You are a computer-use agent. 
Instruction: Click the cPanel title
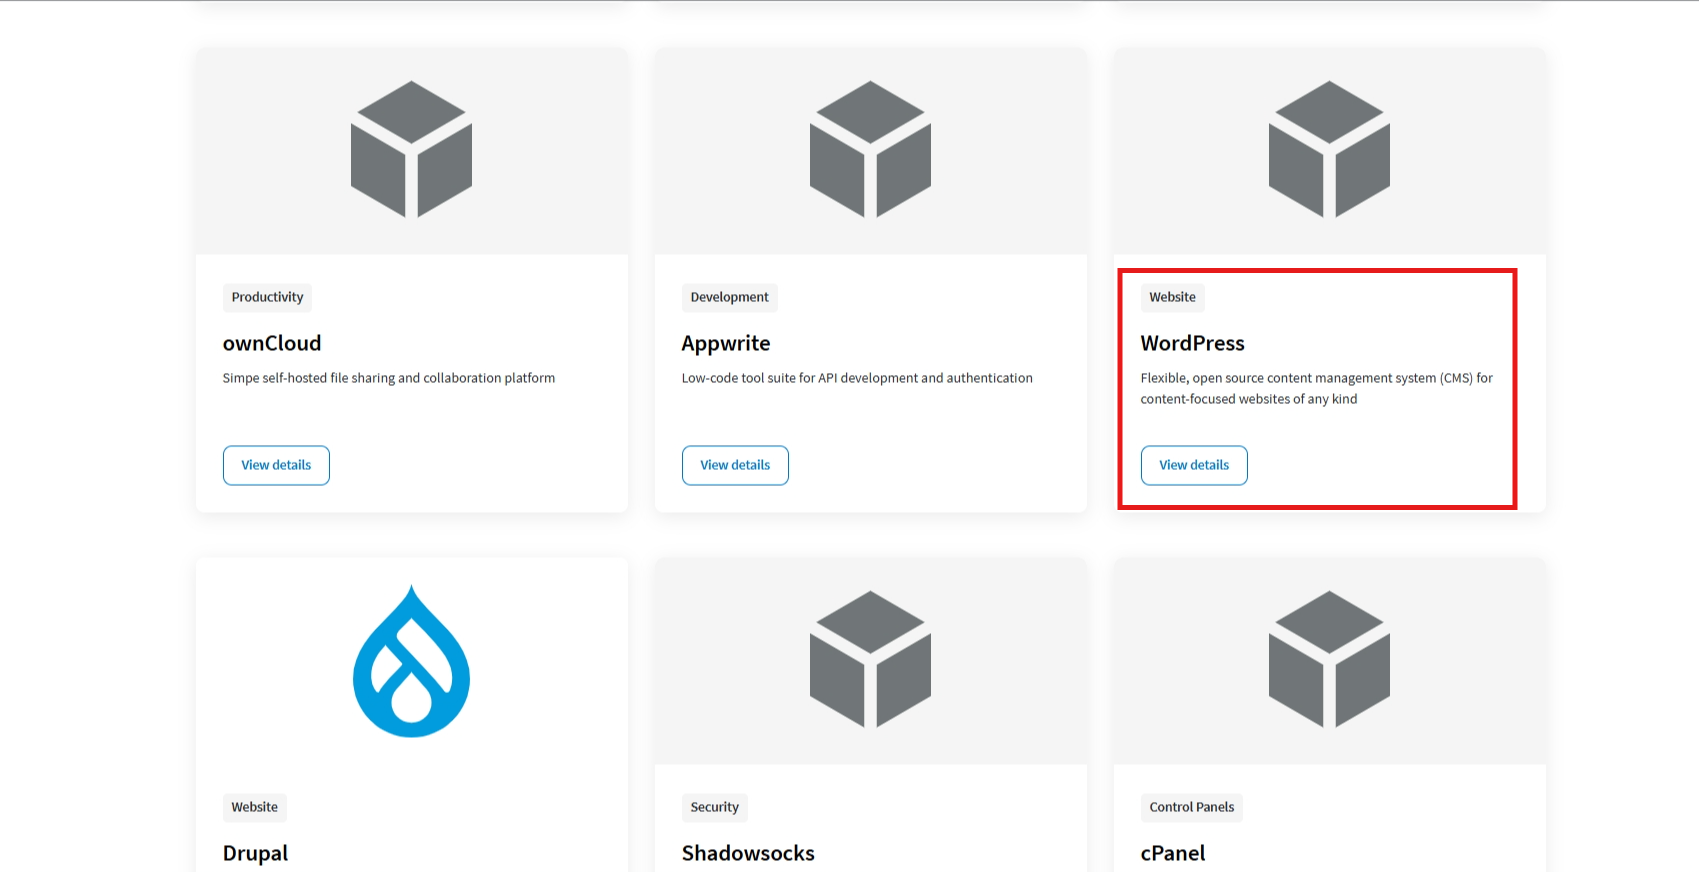point(1173,853)
